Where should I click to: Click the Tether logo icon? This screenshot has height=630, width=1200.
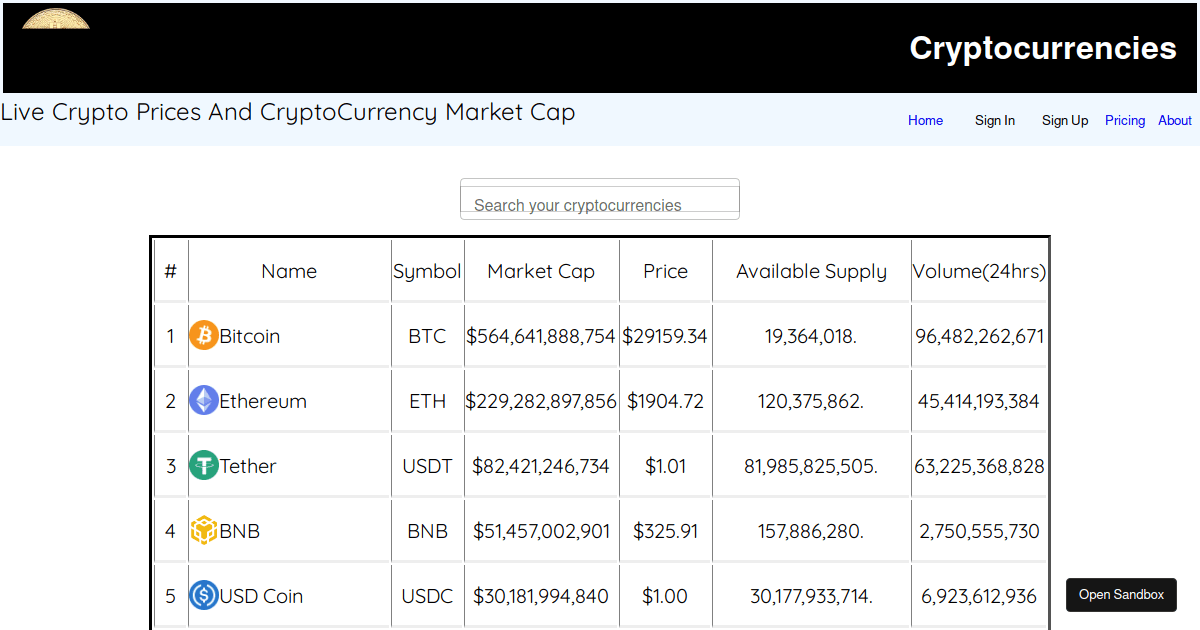tap(204, 465)
